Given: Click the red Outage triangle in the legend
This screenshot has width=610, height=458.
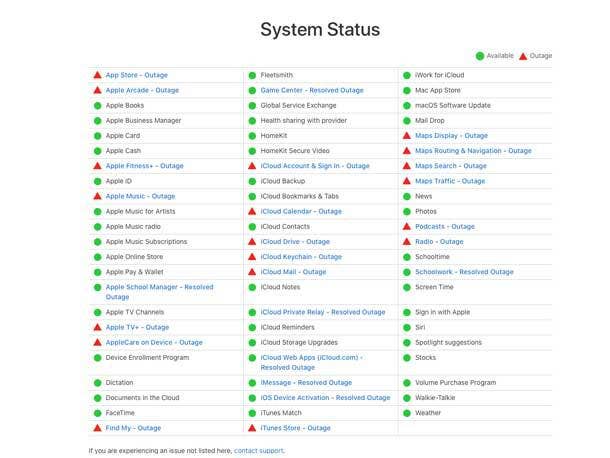Looking at the screenshot, I should pos(523,56).
